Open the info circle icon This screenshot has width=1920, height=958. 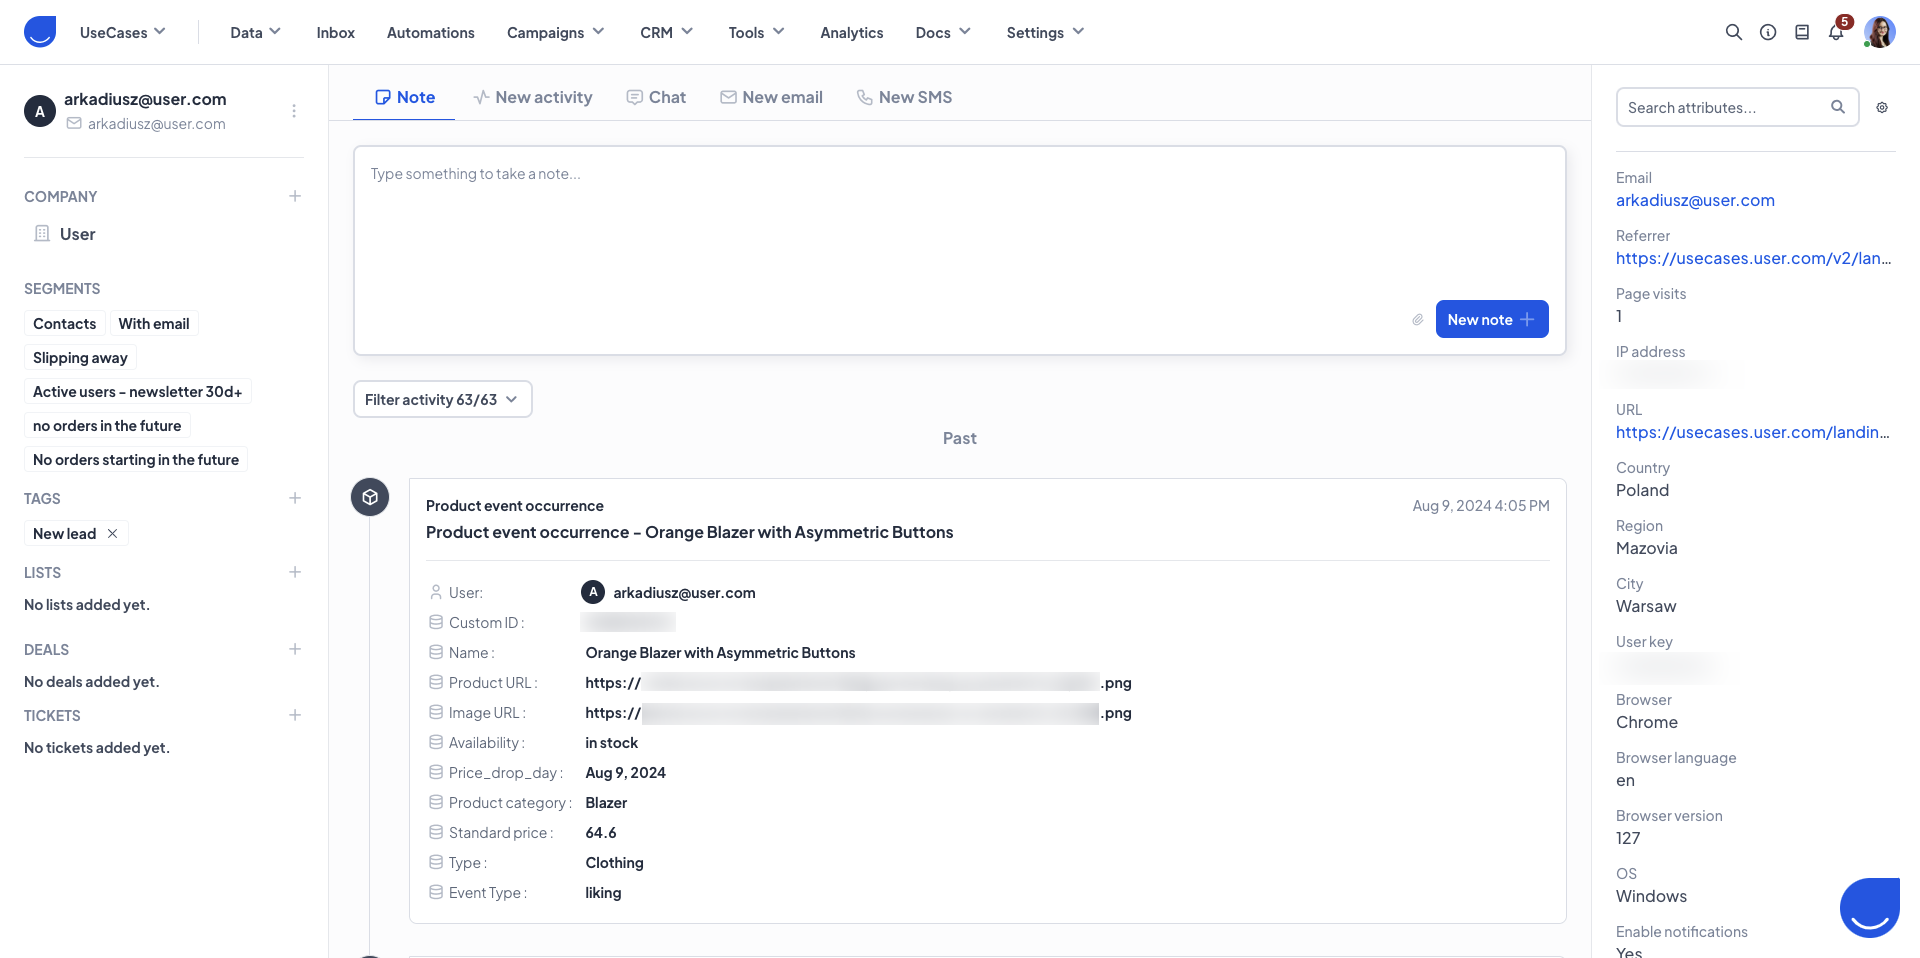click(x=1768, y=32)
